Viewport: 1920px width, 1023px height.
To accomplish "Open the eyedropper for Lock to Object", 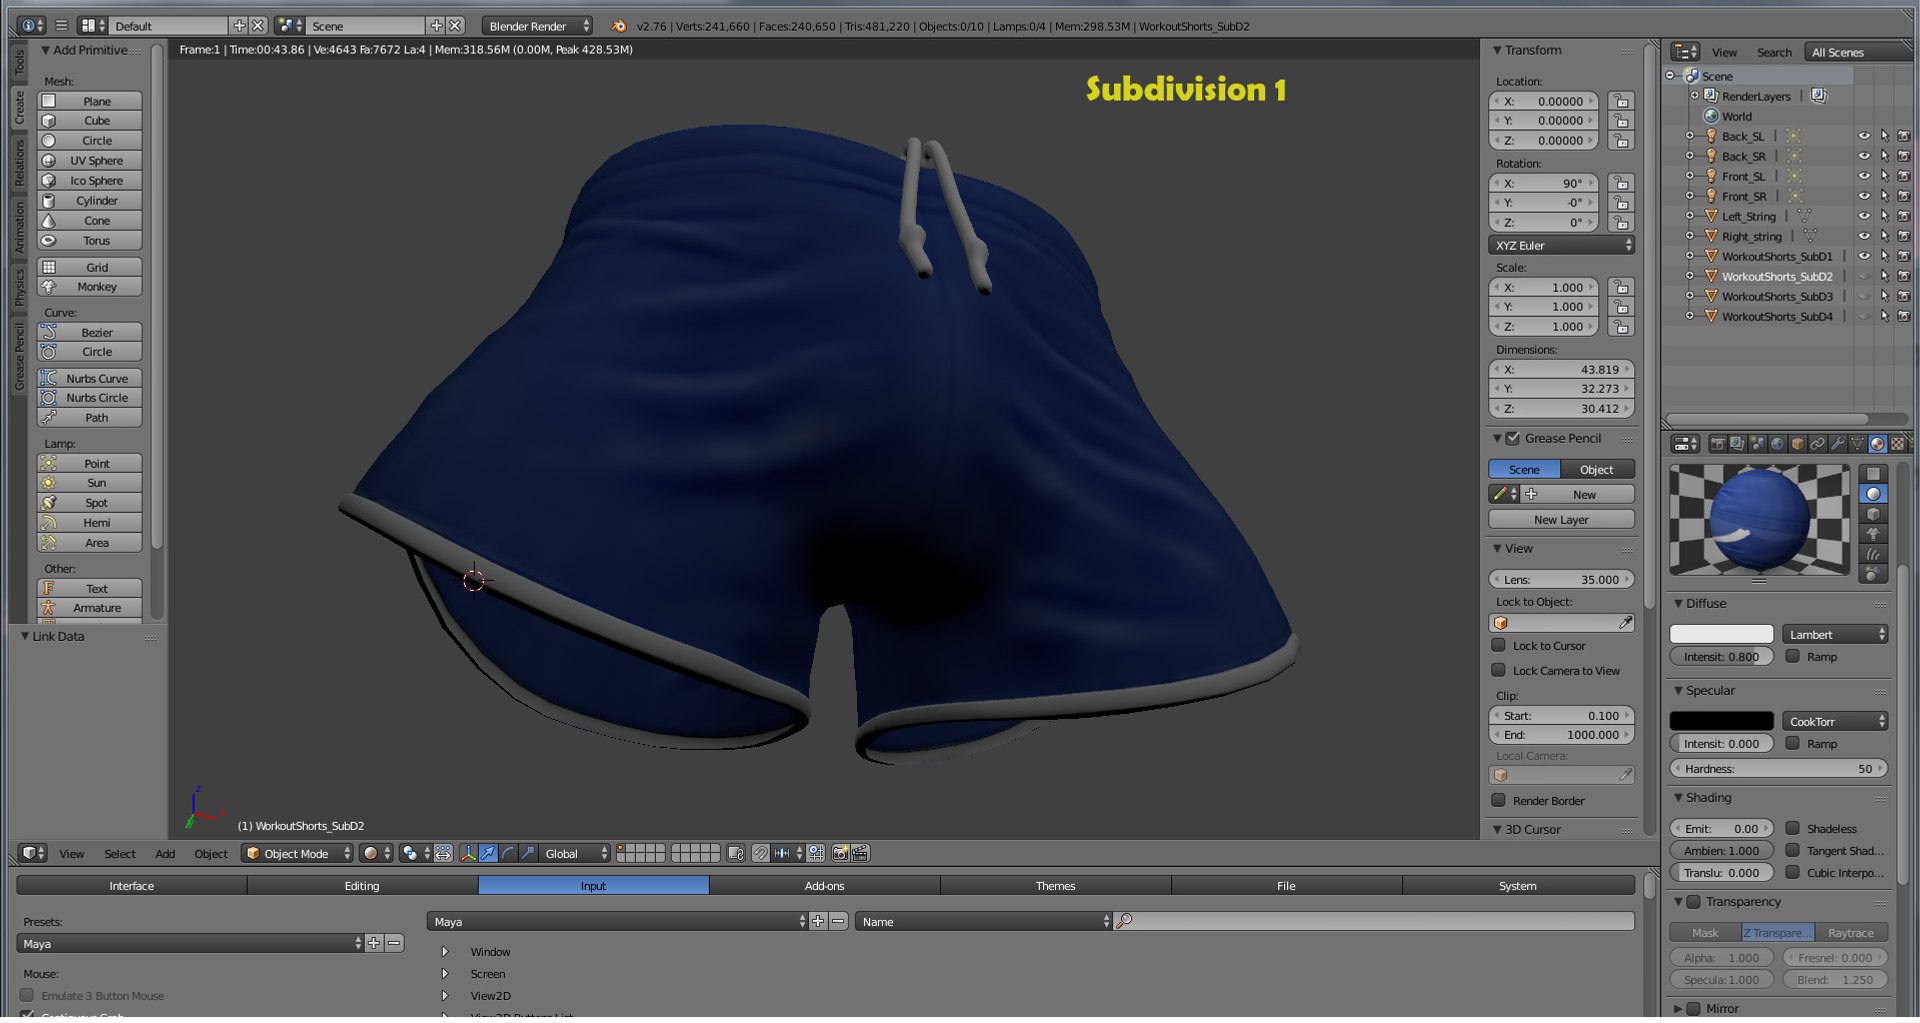I will click(1626, 623).
